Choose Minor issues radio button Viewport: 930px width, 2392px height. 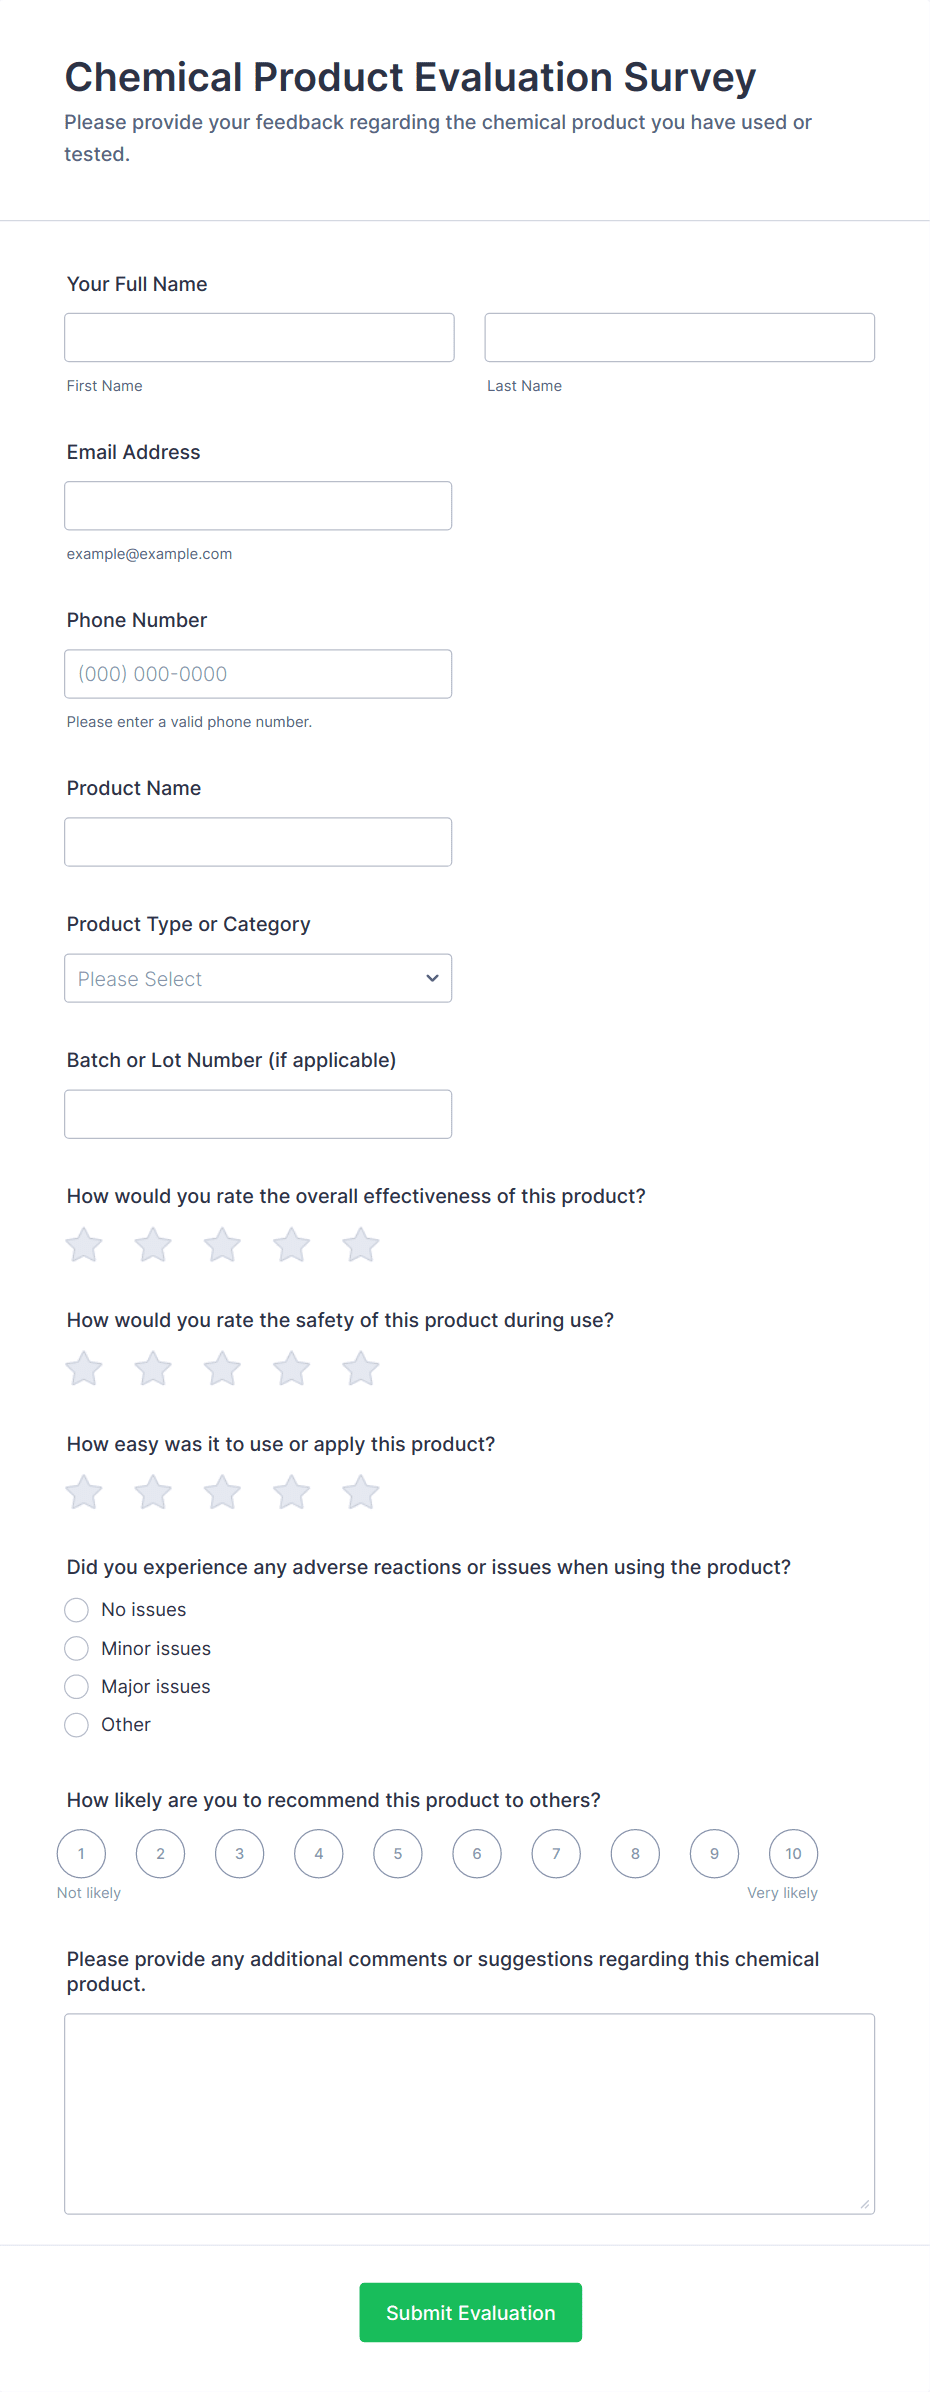pos(77,1648)
